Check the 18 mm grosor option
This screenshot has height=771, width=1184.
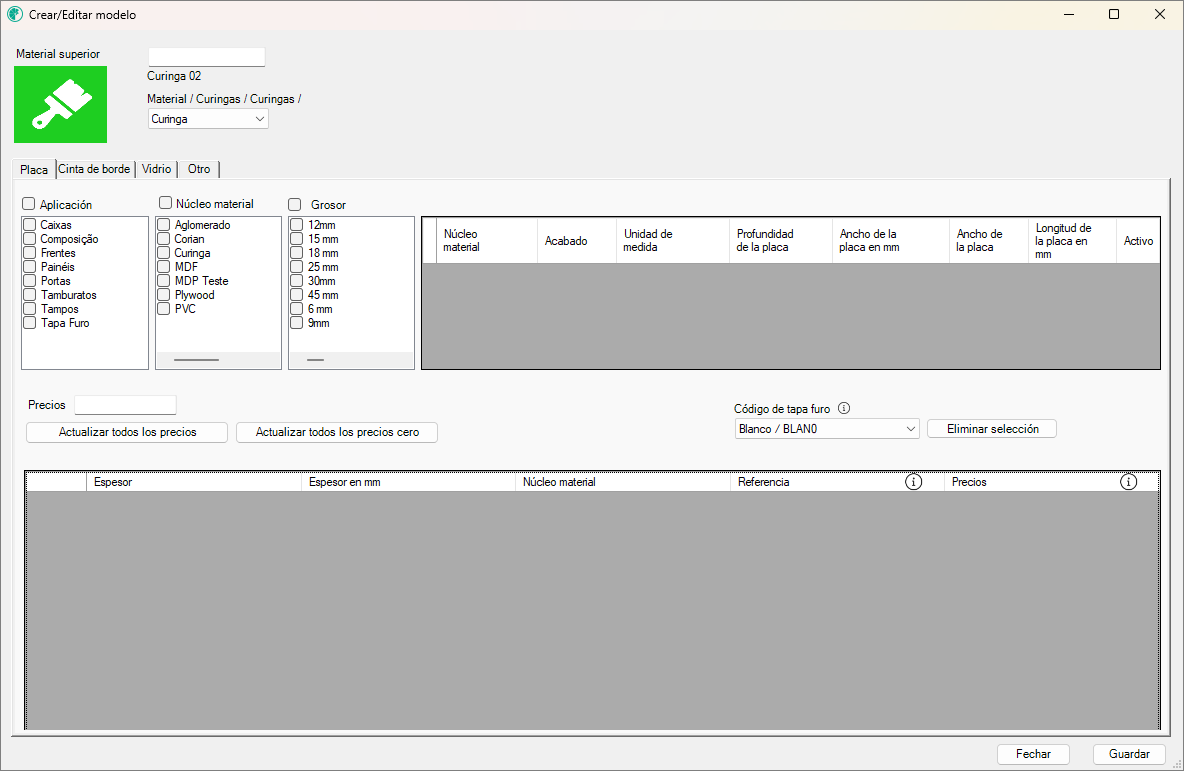point(297,253)
